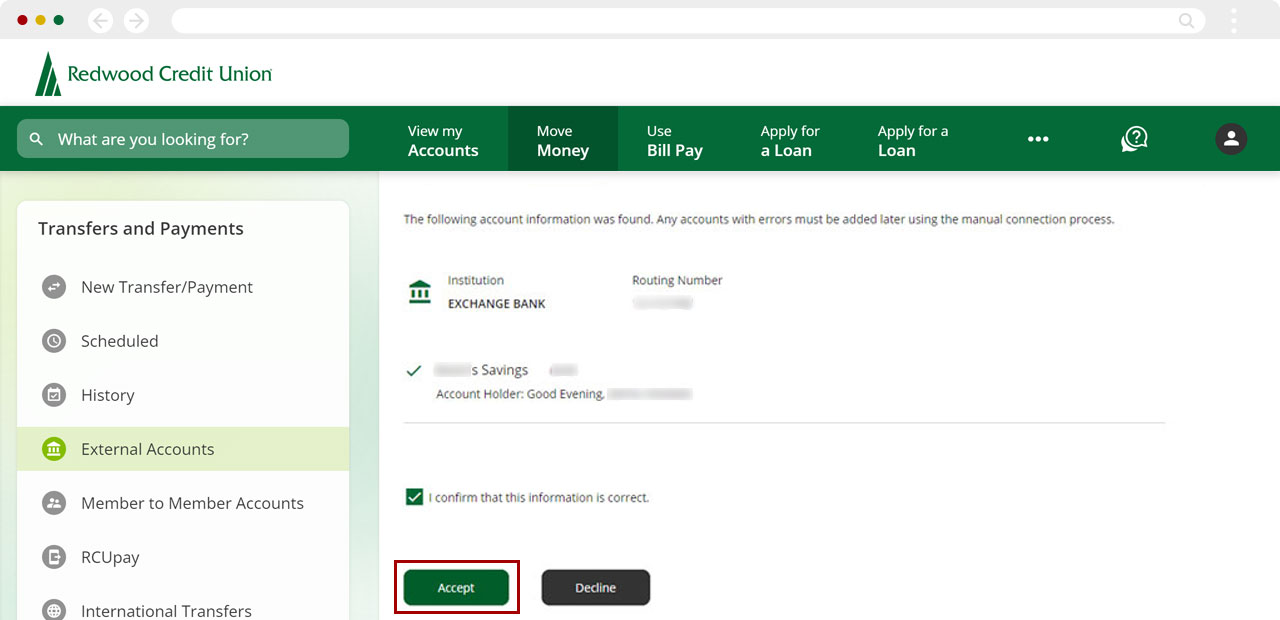Uncheck the confirm information is correct checkbox
The image size is (1280, 620).
pos(414,497)
